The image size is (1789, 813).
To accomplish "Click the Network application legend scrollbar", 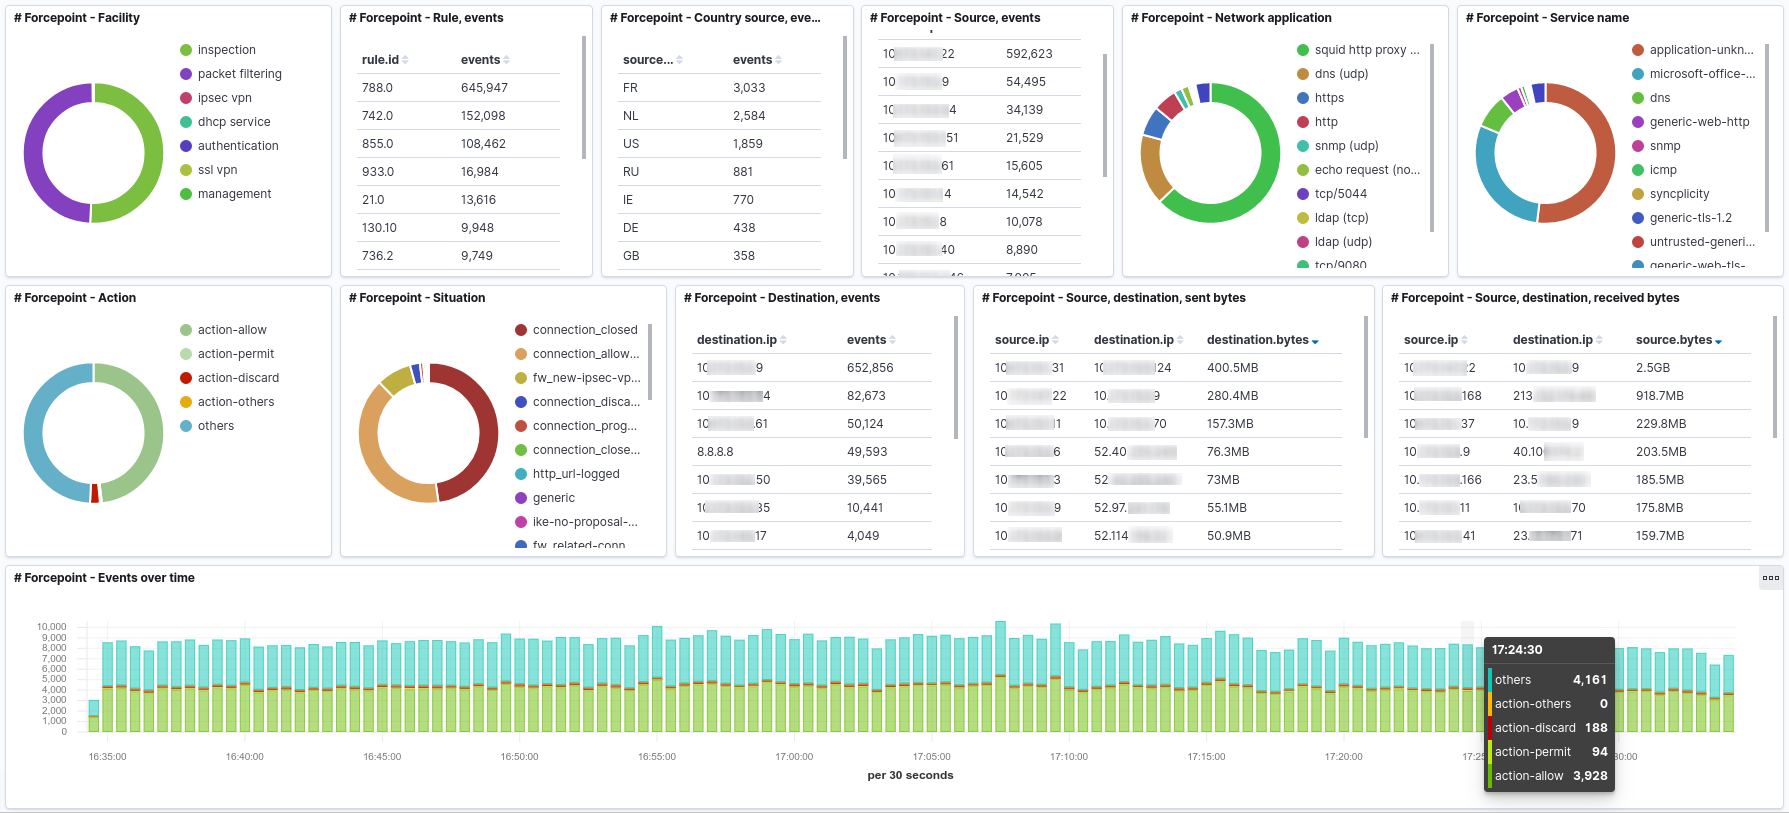I will [1432, 140].
